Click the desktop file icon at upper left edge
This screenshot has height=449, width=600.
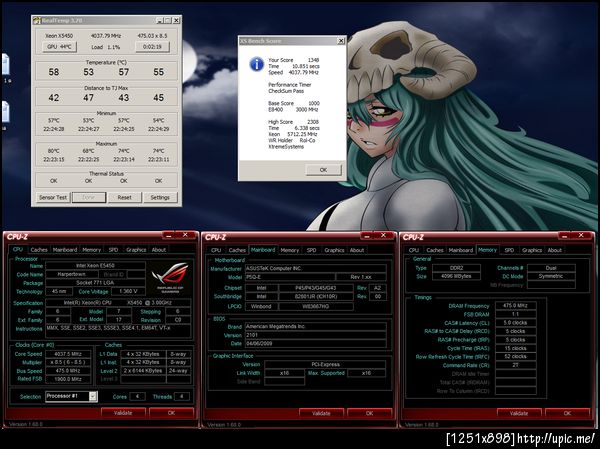coord(5,64)
